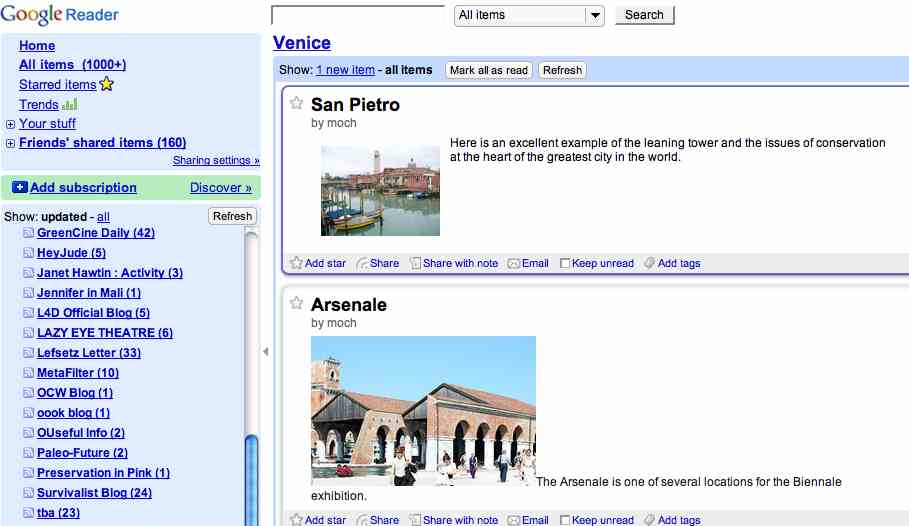Click the Email envelope icon under Arsenale
The image size is (909, 526).
(x=514, y=520)
